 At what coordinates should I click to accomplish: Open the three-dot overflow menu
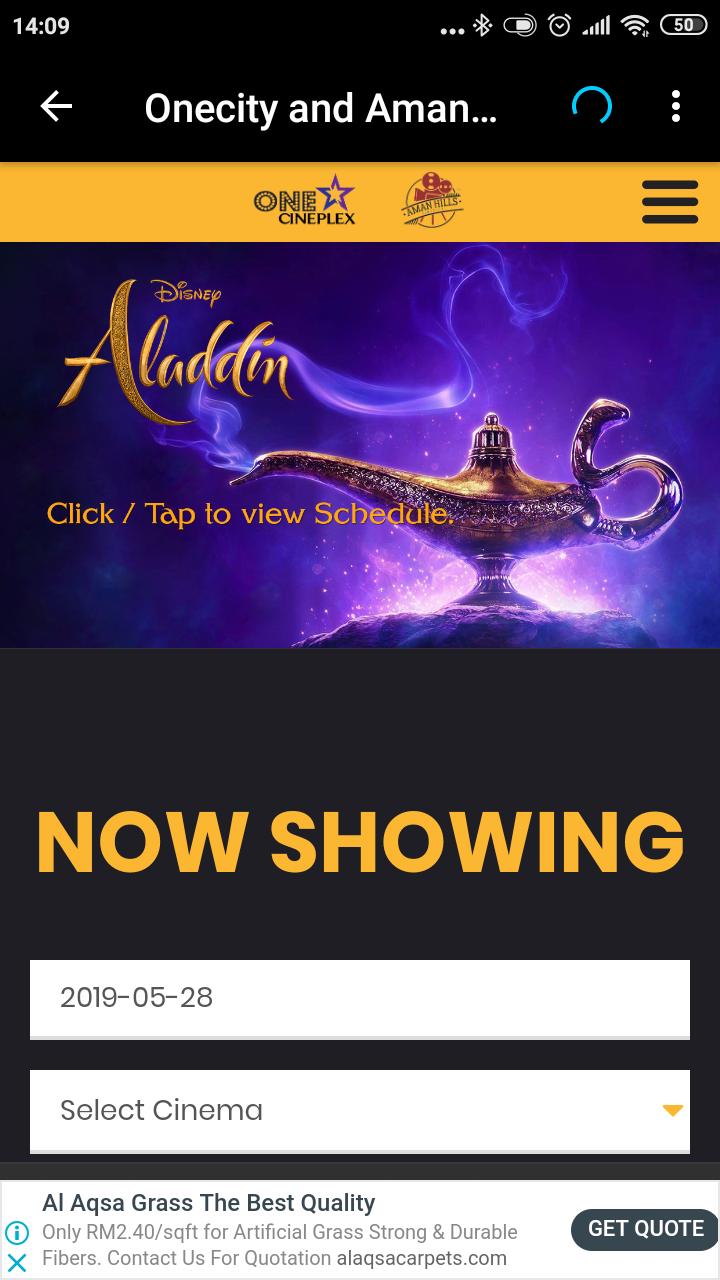[x=676, y=106]
